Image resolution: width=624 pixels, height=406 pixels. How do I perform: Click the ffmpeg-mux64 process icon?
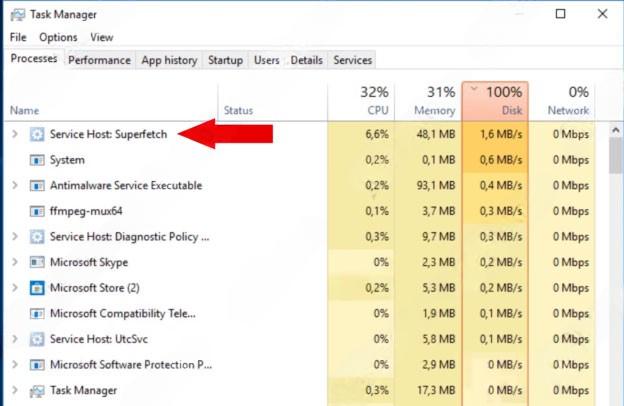click(37, 211)
